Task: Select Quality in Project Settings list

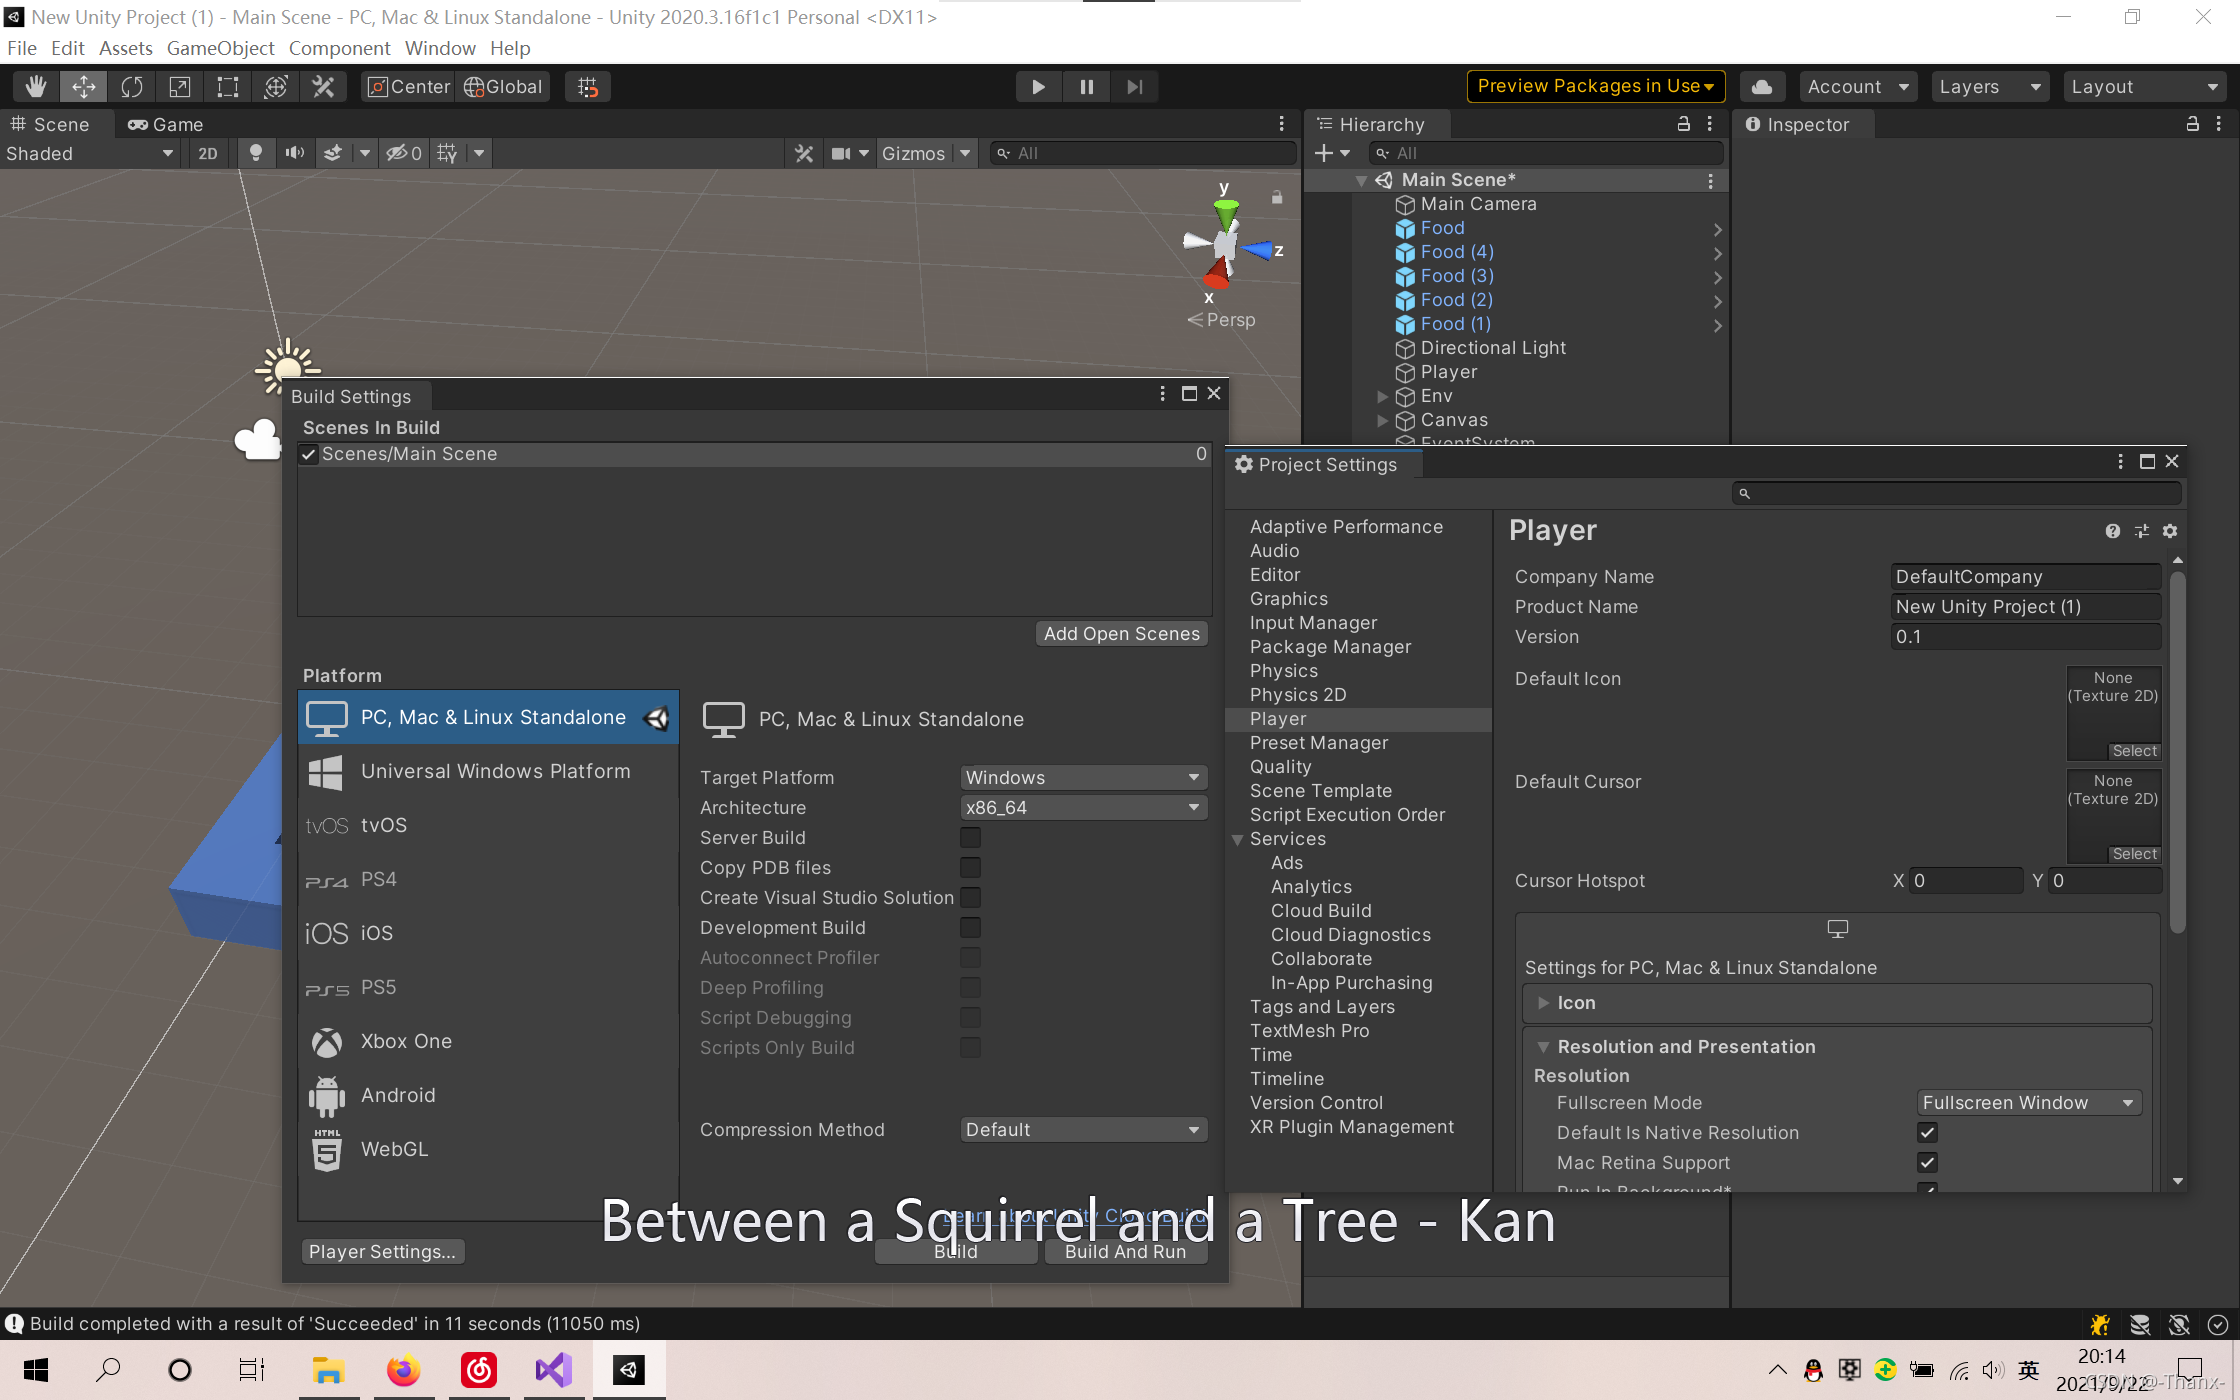Action: tap(1280, 767)
